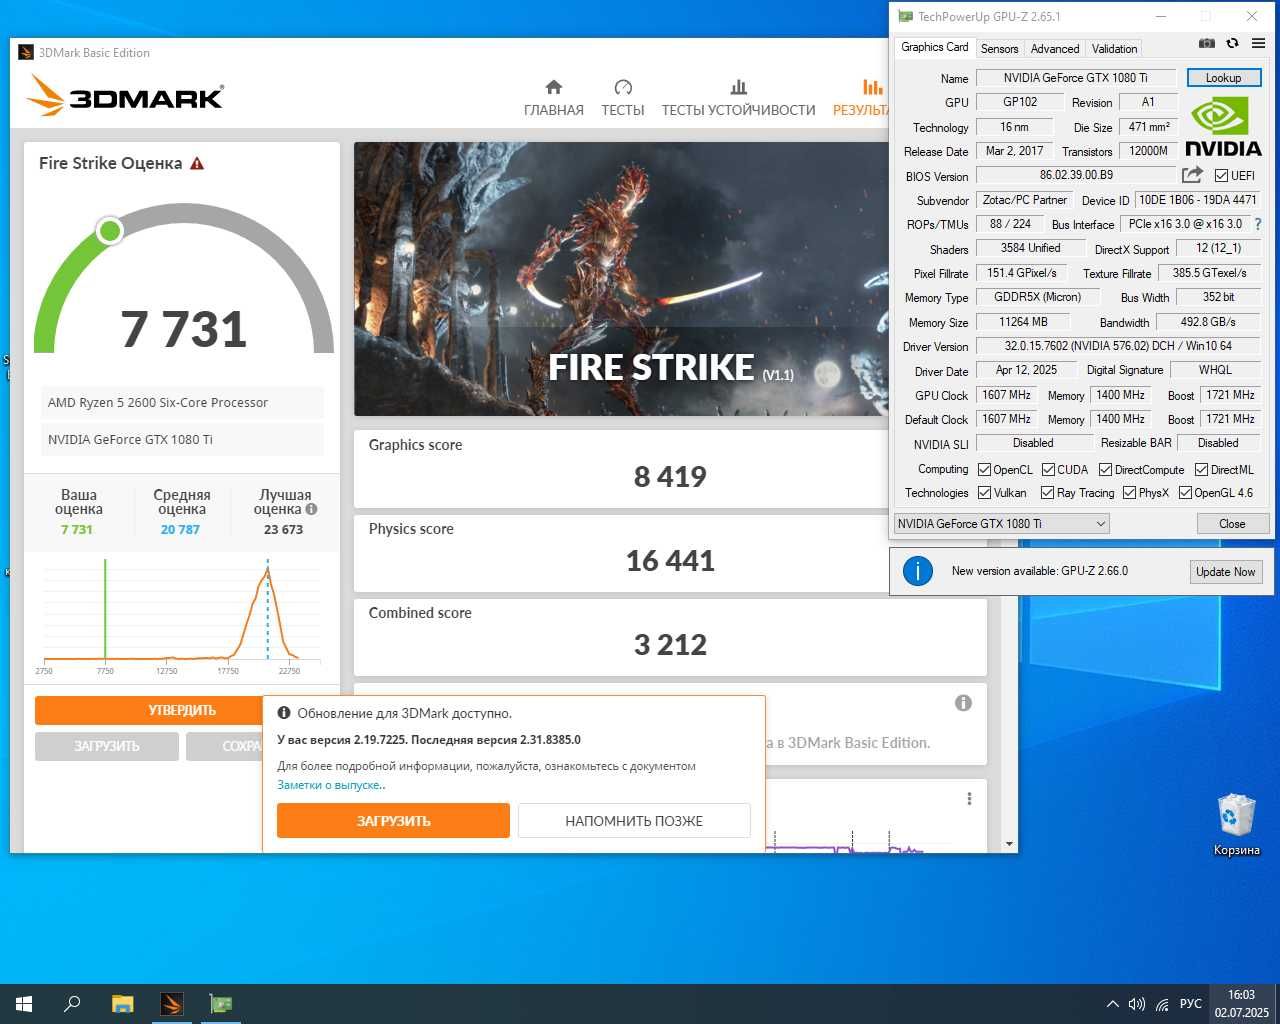Click Lookup button in GPU-Z
The height and width of the screenshot is (1024, 1280).
[x=1223, y=78]
